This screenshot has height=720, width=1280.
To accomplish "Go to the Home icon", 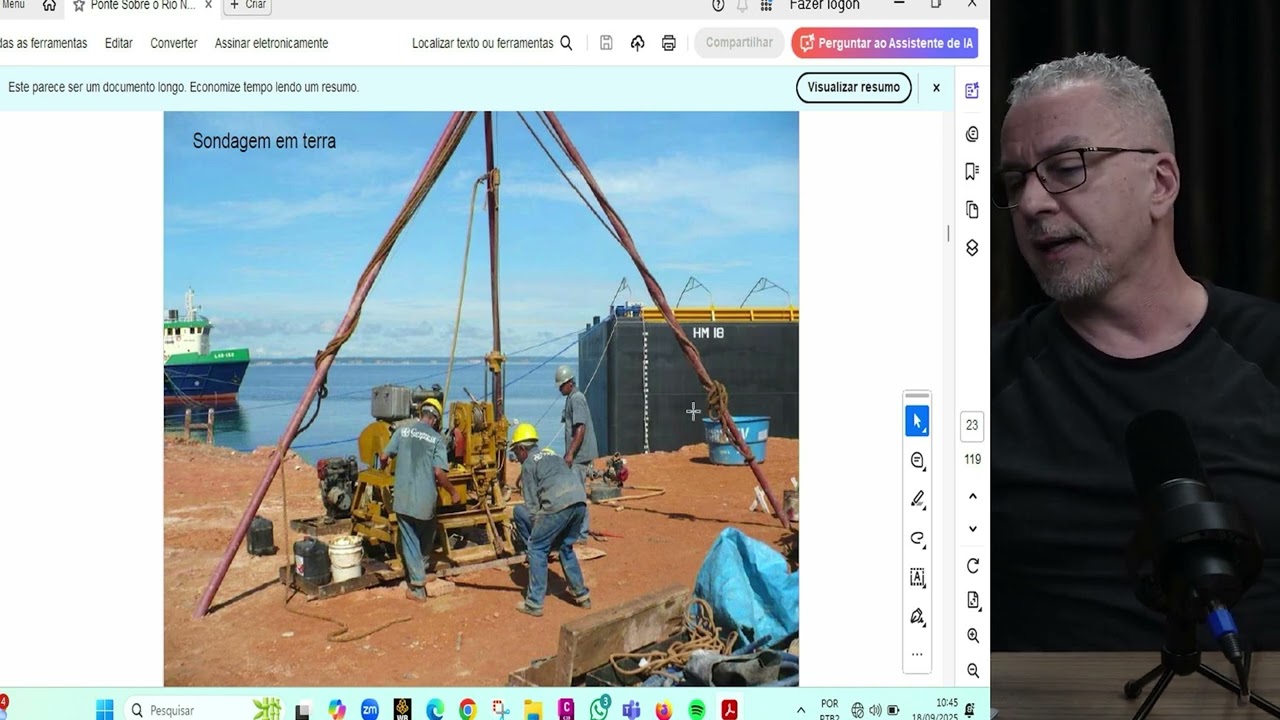I will tap(49, 5).
